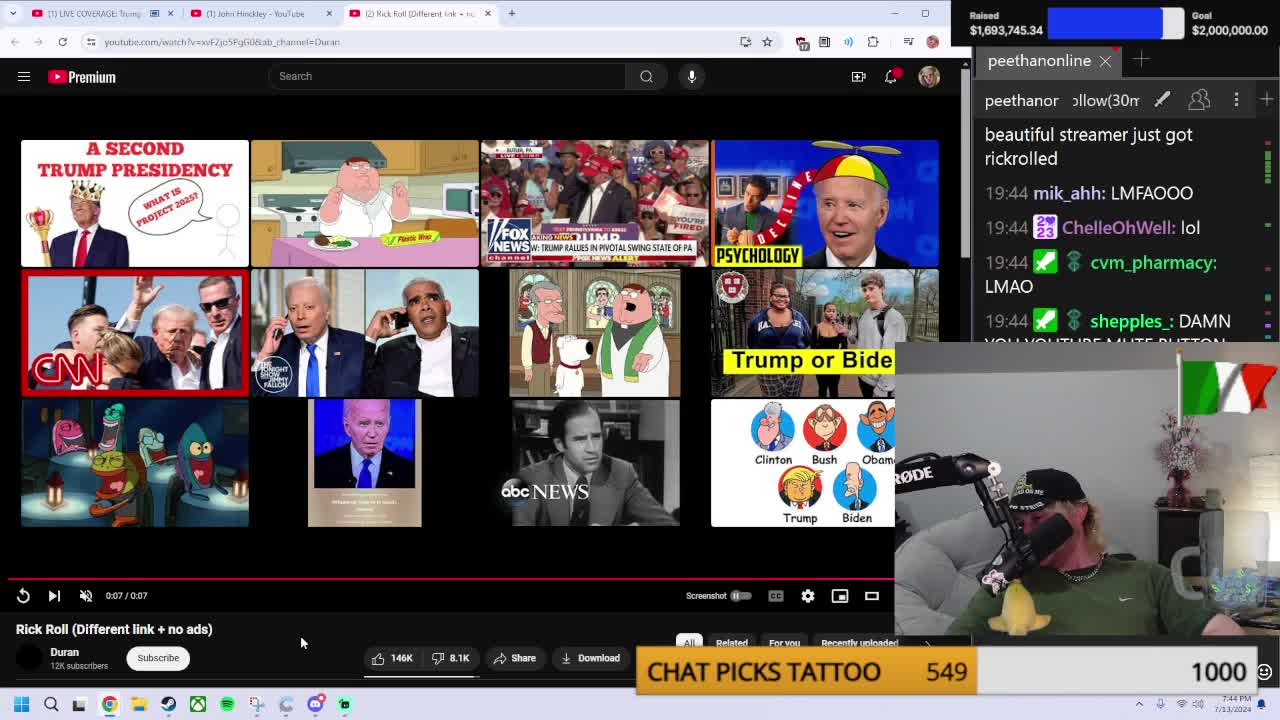Open Duran channel avatar
Image resolution: width=1280 pixels, height=720 pixels.
tap(30, 658)
